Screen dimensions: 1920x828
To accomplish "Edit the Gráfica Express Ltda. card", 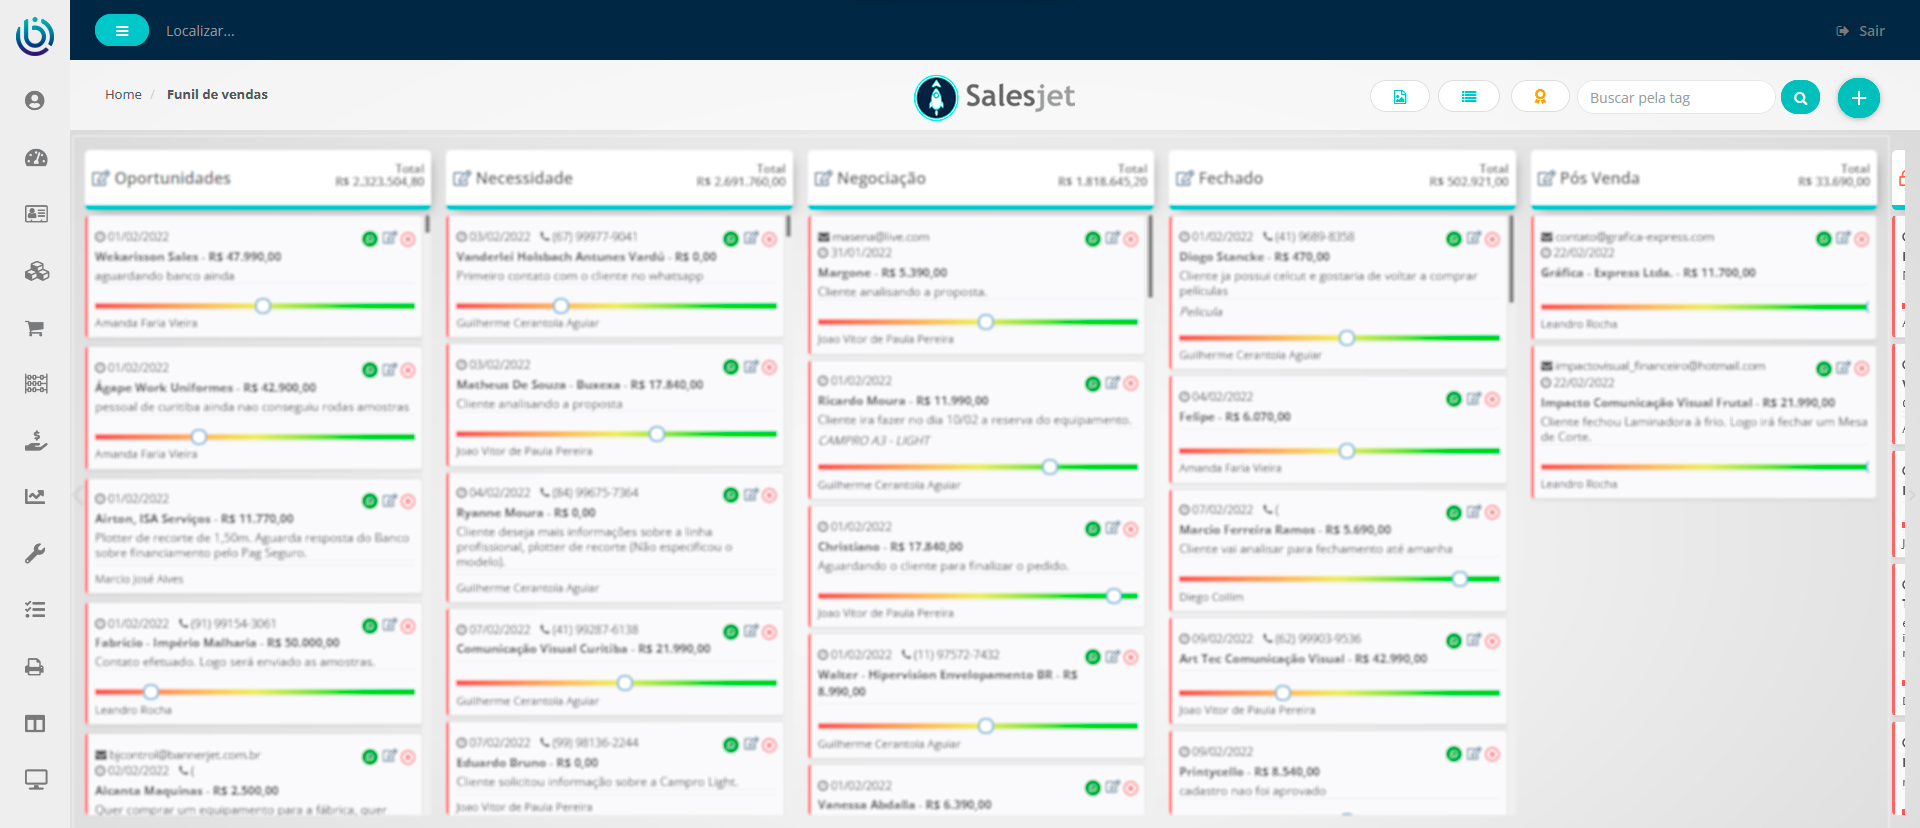I will (x=1843, y=238).
